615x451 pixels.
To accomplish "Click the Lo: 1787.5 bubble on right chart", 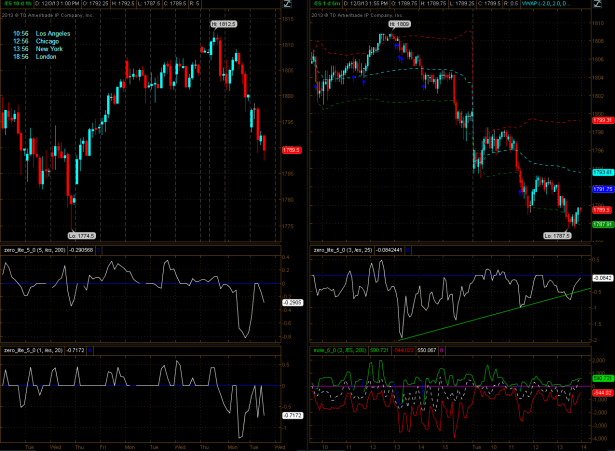I will tap(555, 234).
